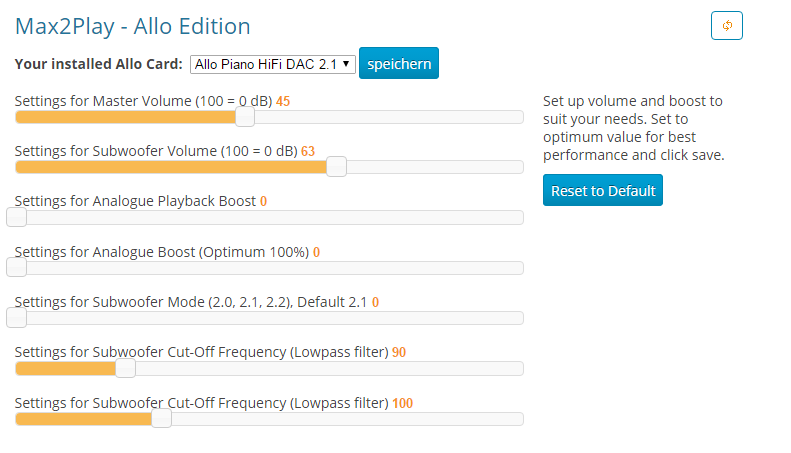This screenshot has width=791, height=453.
Task: Click the Subwoofer Volume slider handle
Action: 336,167
